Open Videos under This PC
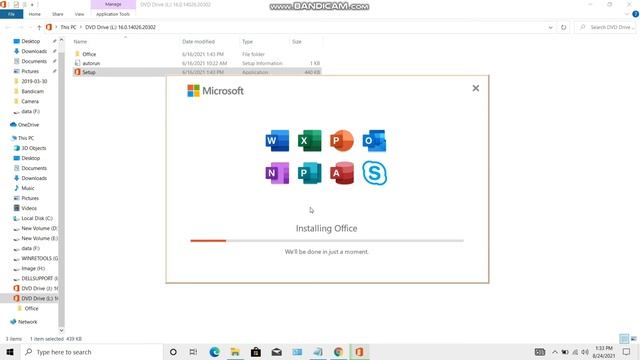The width and height of the screenshot is (640, 360). [x=29, y=208]
